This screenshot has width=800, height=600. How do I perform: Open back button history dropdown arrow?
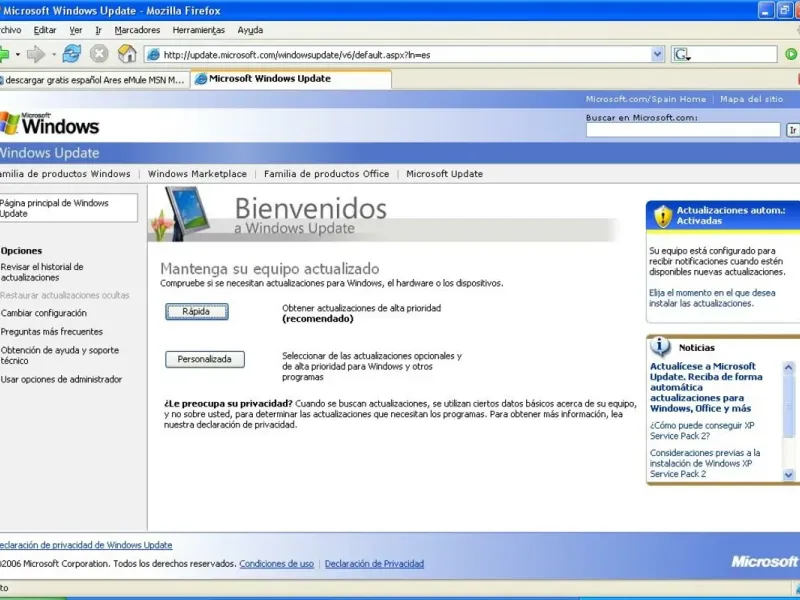pyautogui.click(x=17, y=54)
